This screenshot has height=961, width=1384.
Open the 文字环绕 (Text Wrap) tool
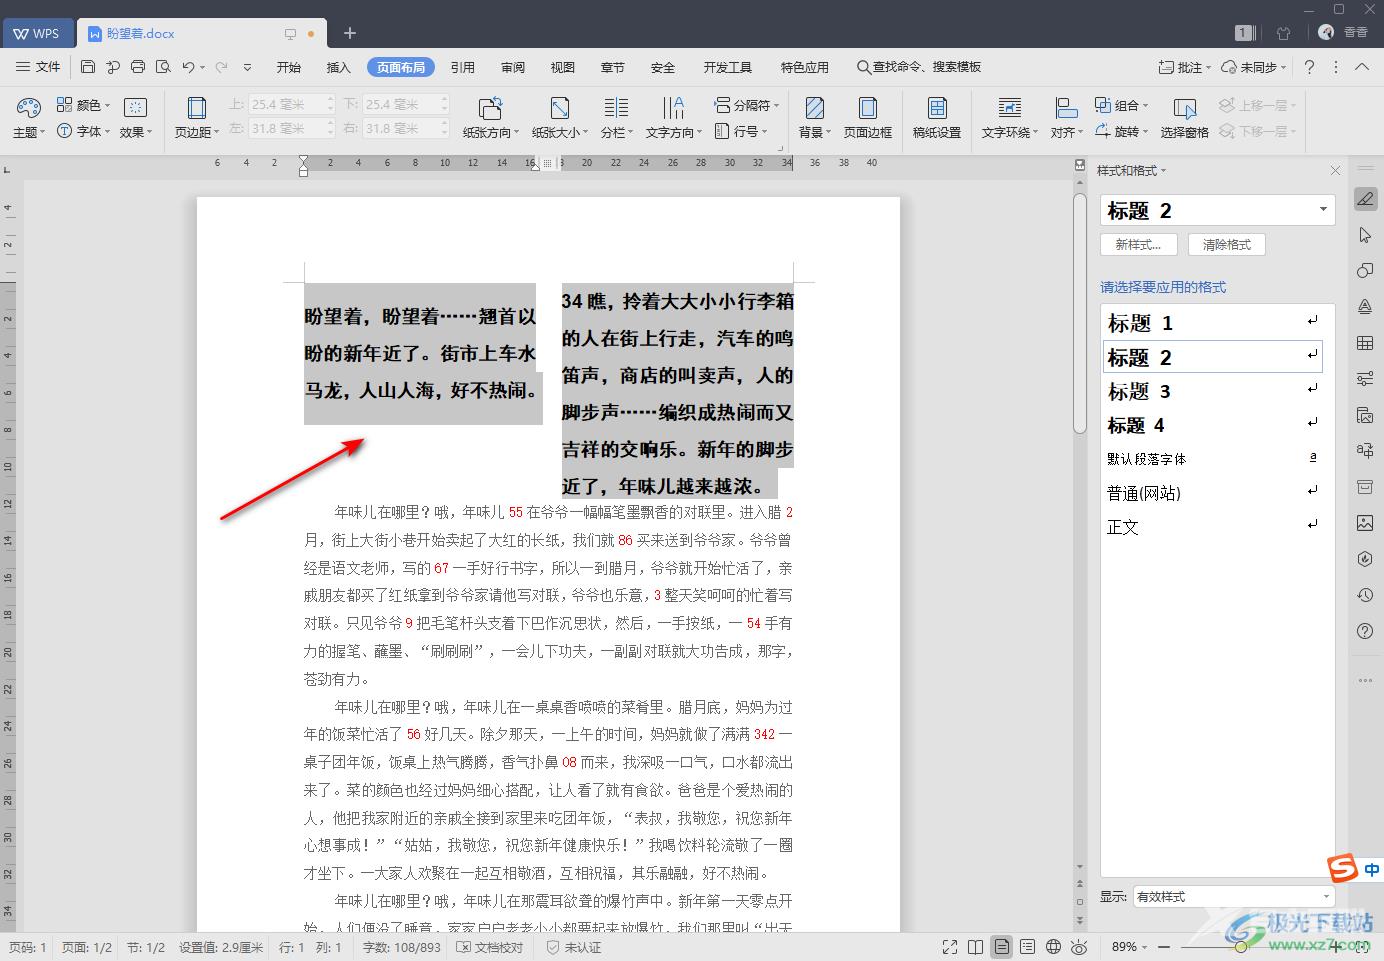1010,117
